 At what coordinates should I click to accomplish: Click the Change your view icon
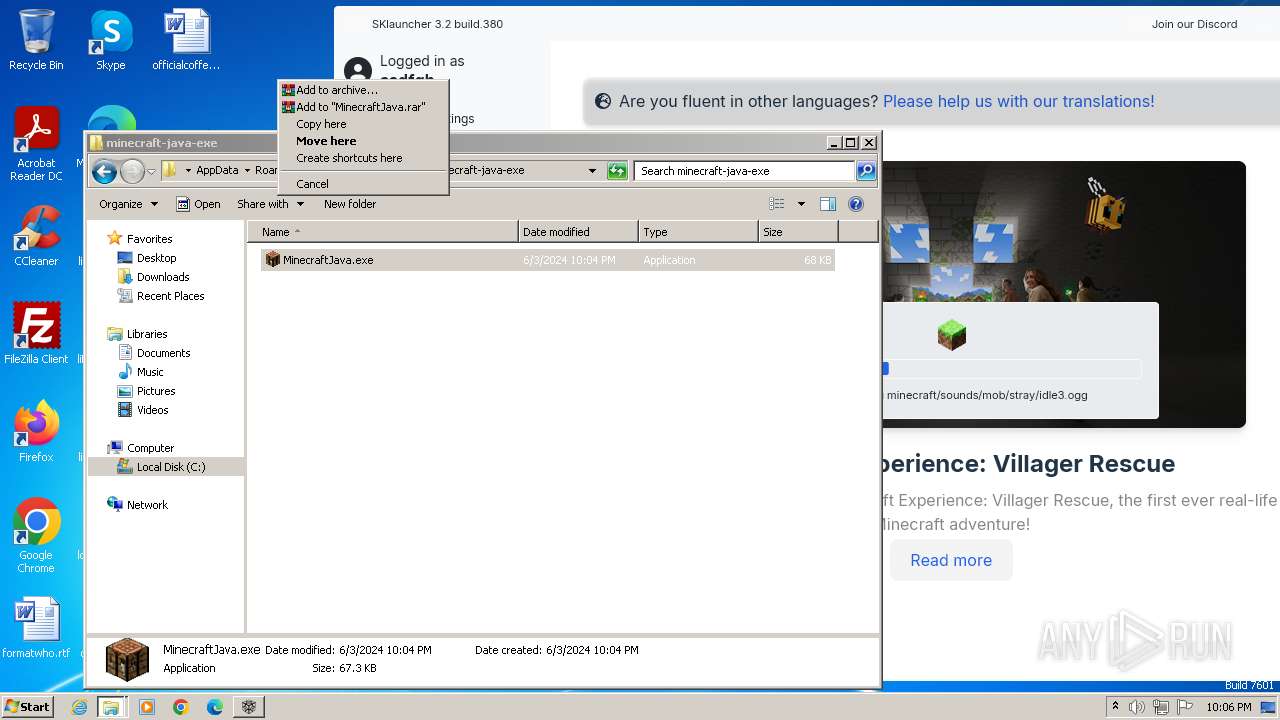[x=777, y=204]
